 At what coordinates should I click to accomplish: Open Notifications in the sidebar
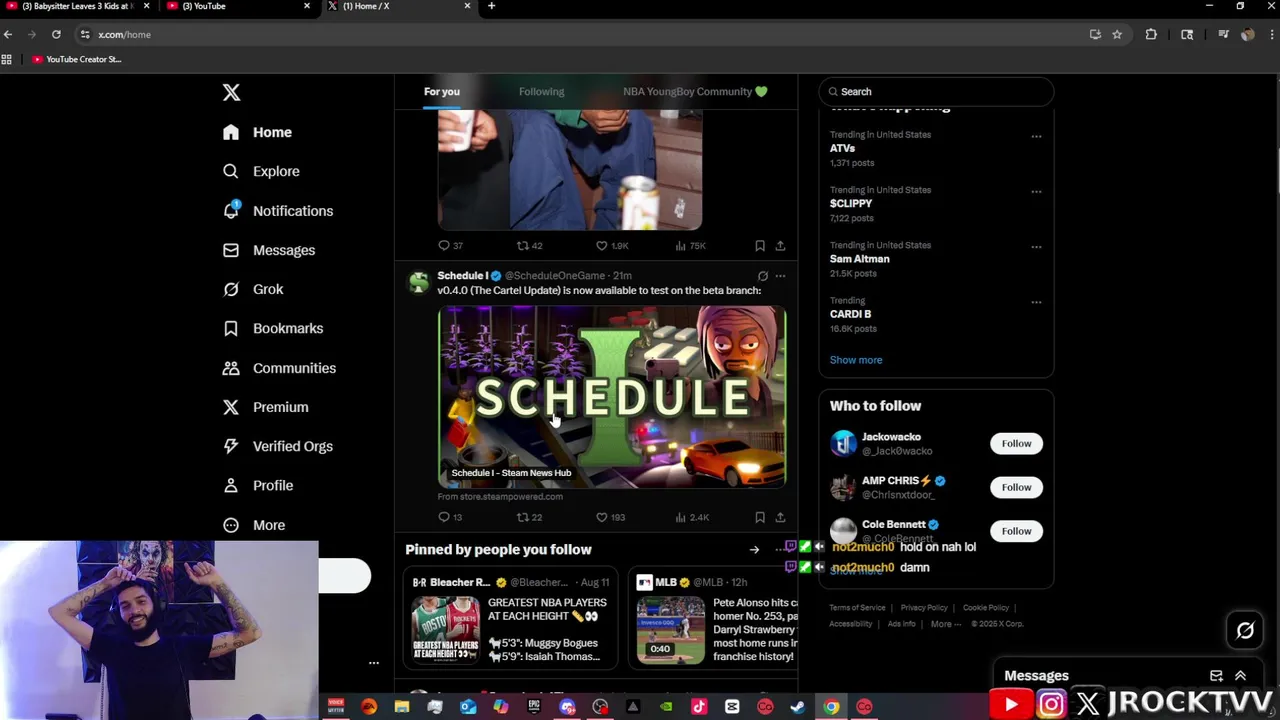coord(278,211)
